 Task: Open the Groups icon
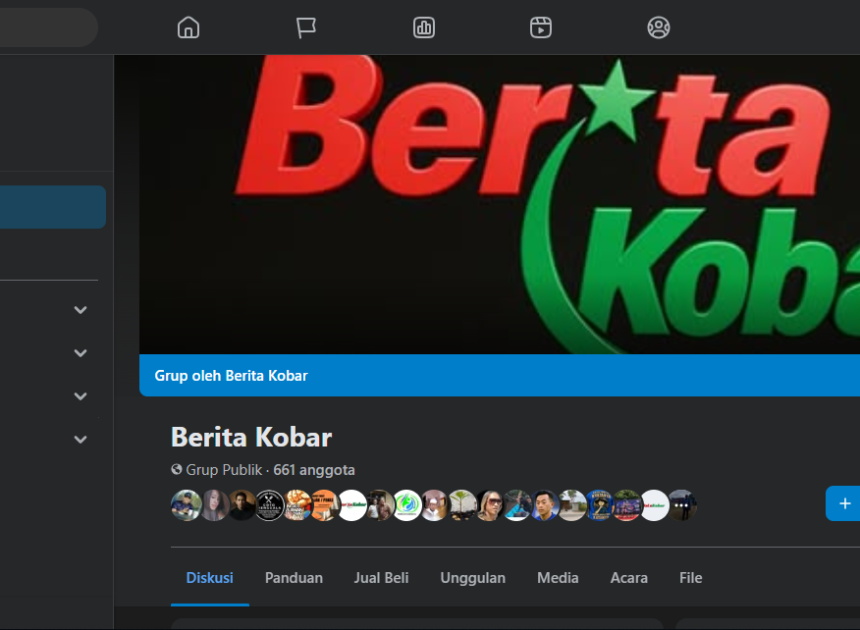coord(658,27)
